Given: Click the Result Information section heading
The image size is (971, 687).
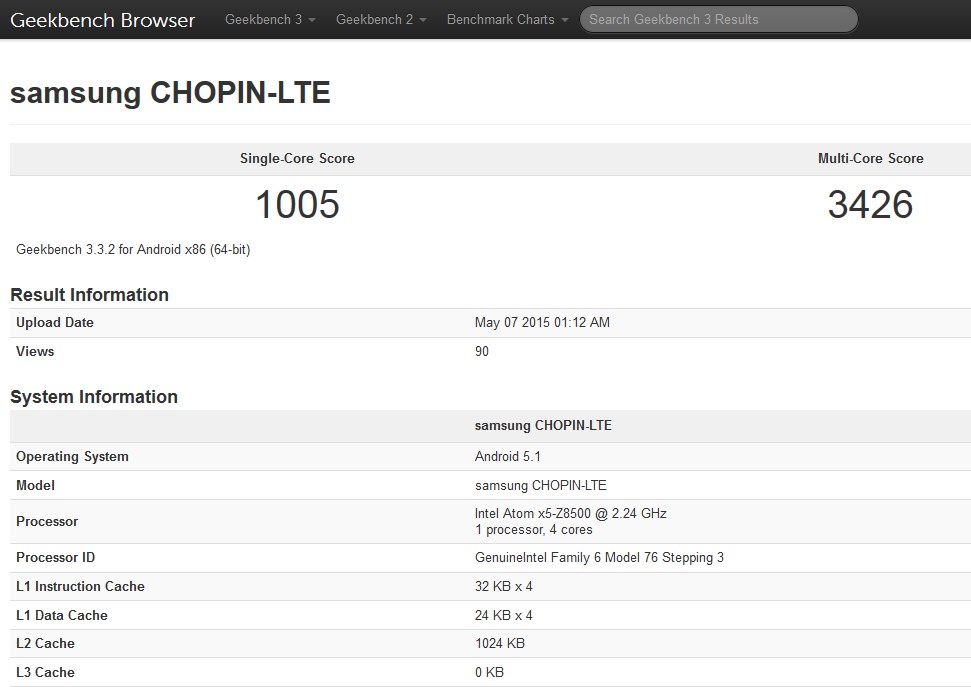Looking at the screenshot, I should pos(89,295).
